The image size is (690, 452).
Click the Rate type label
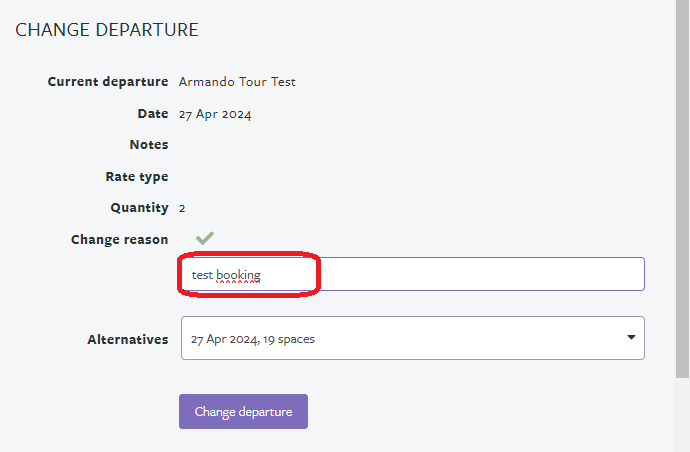(137, 177)
